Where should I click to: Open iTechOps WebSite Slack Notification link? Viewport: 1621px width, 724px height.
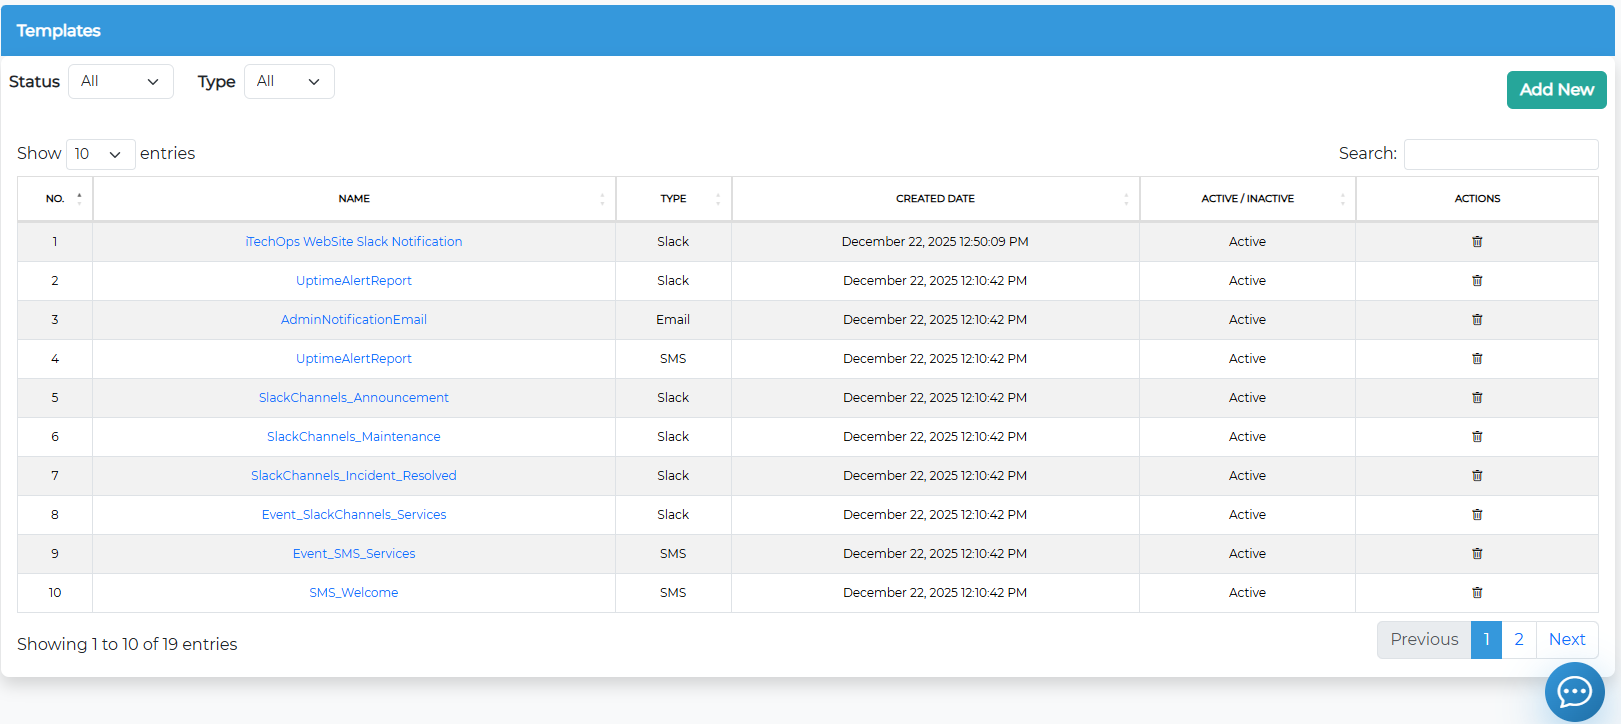(x=354, y=242)
